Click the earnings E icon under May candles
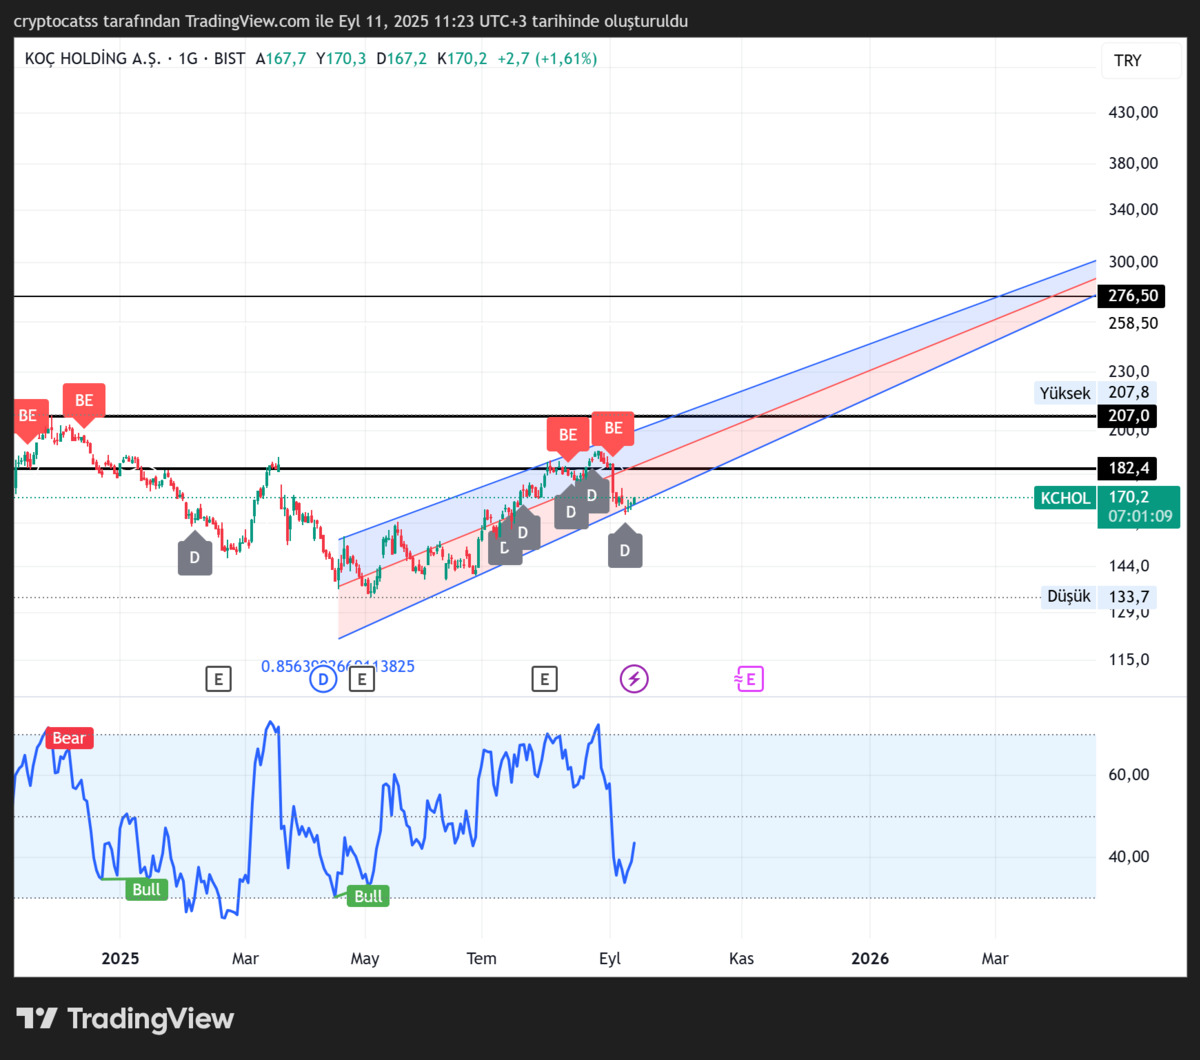 tap(361, 680)
